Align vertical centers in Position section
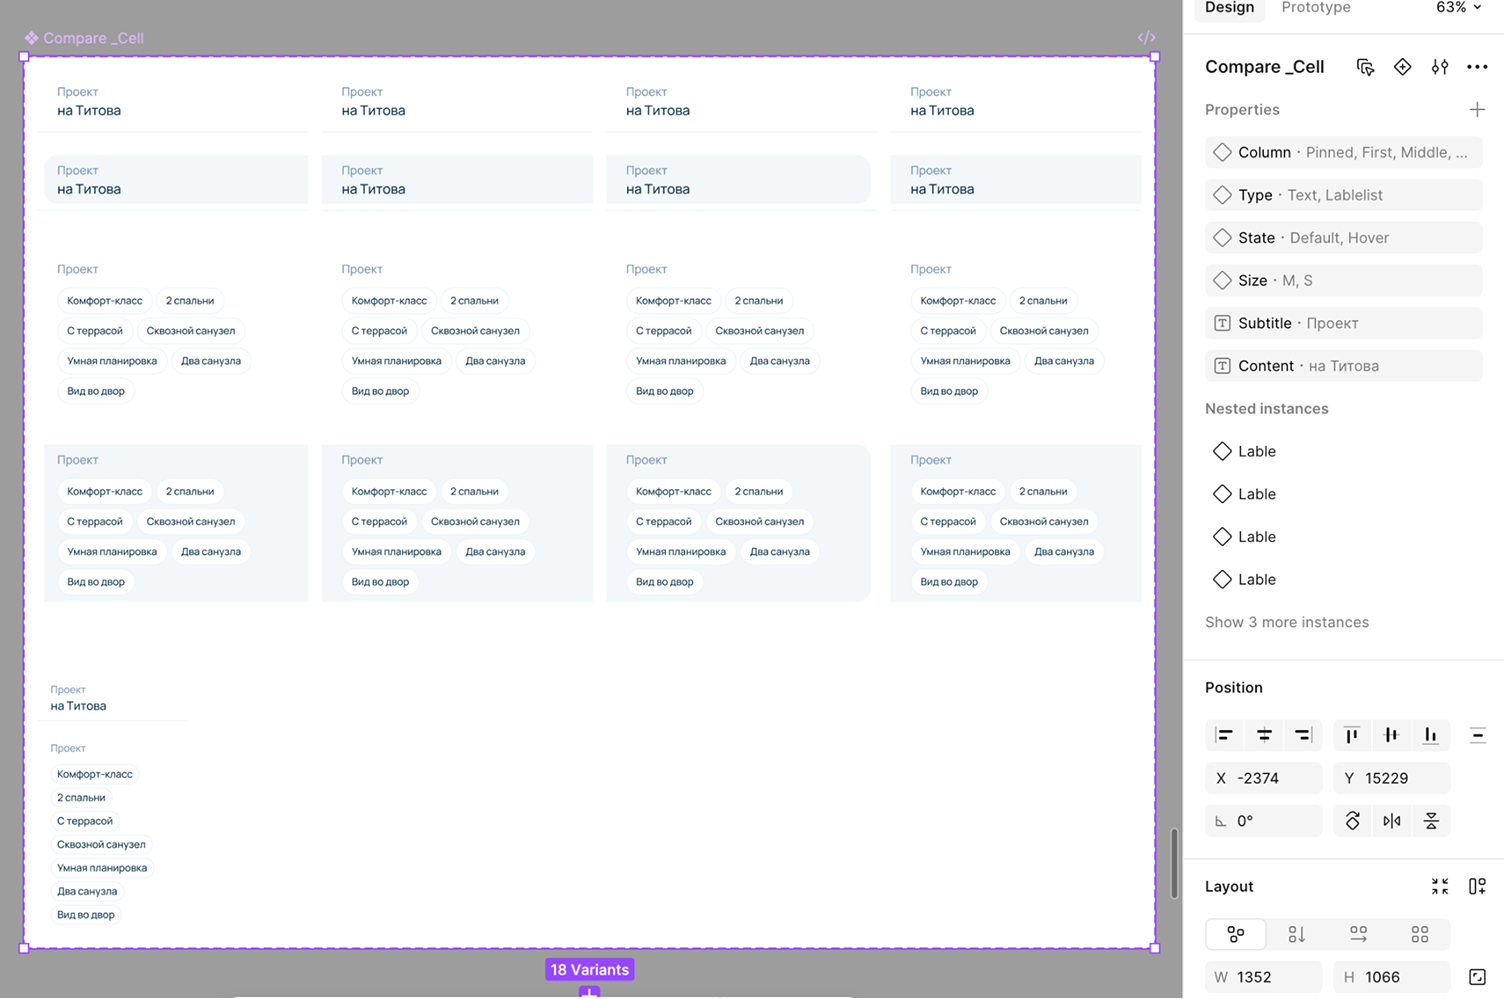Image resolution: width=1504 pixels, height=999 pixels. [x=1391, y=735]
